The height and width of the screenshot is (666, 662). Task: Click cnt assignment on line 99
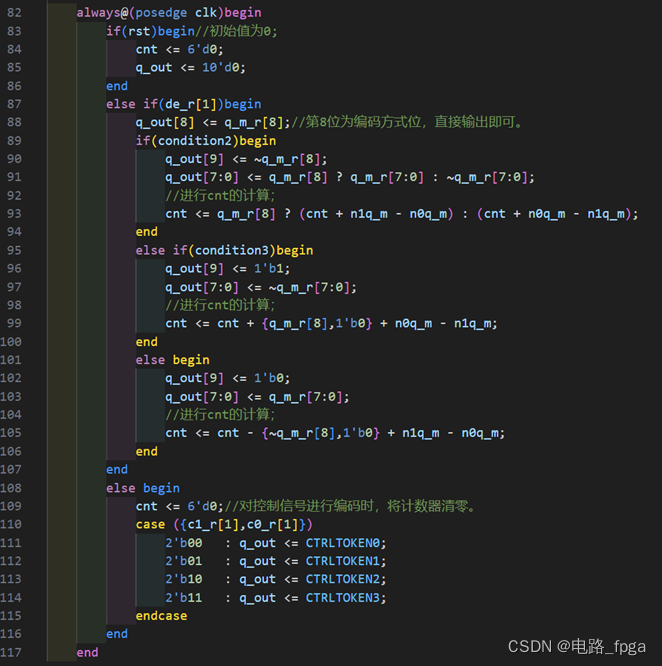coord(331,324)
